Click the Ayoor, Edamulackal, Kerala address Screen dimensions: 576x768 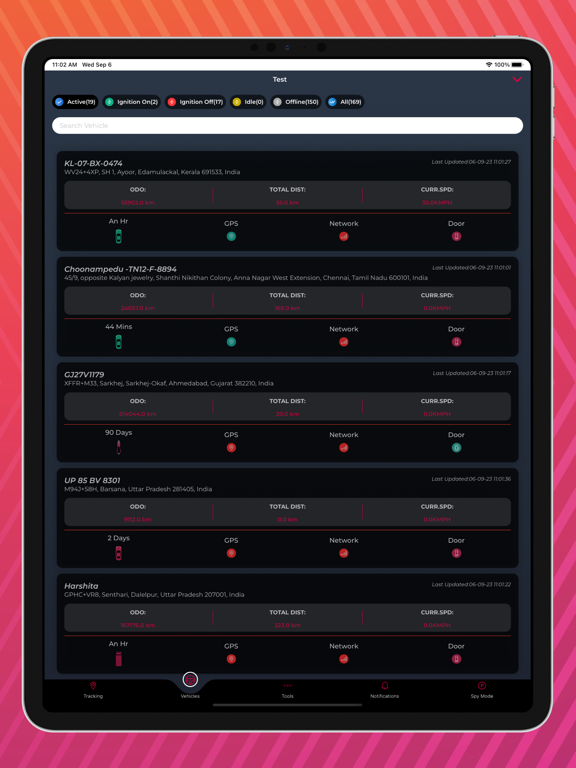pyautogui.click(x=152, y=172)
